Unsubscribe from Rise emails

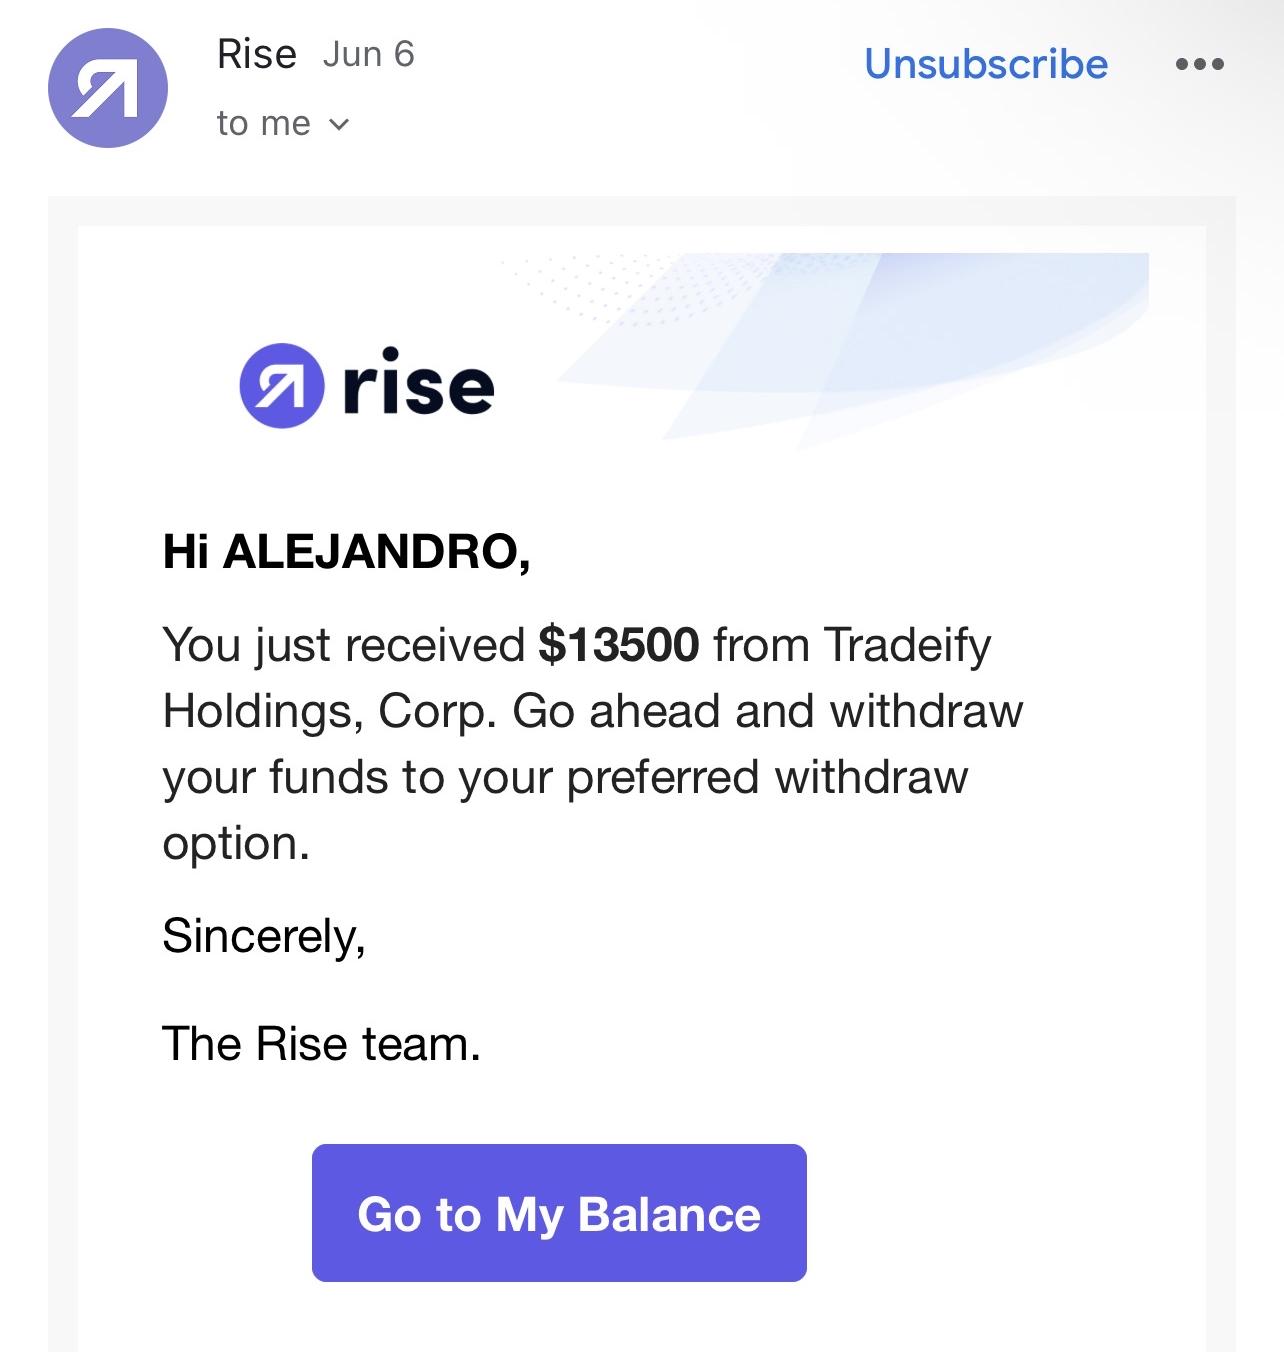coord(986,63)
